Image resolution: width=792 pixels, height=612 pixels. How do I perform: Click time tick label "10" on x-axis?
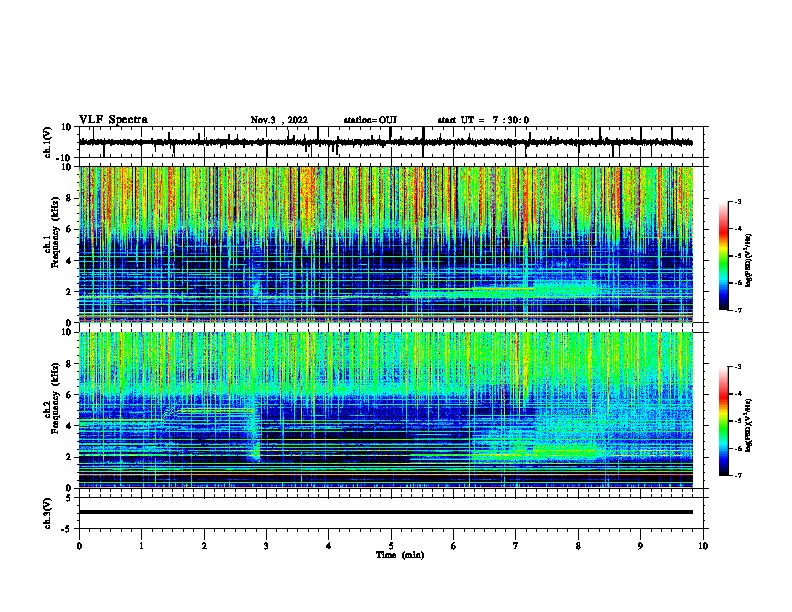(703, 546)
